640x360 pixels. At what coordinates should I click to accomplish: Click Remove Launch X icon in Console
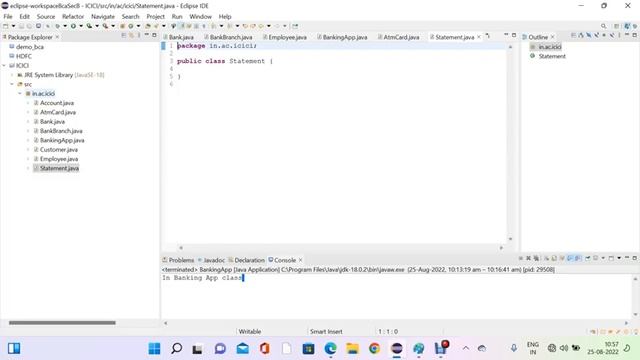(x=528, y=258)
